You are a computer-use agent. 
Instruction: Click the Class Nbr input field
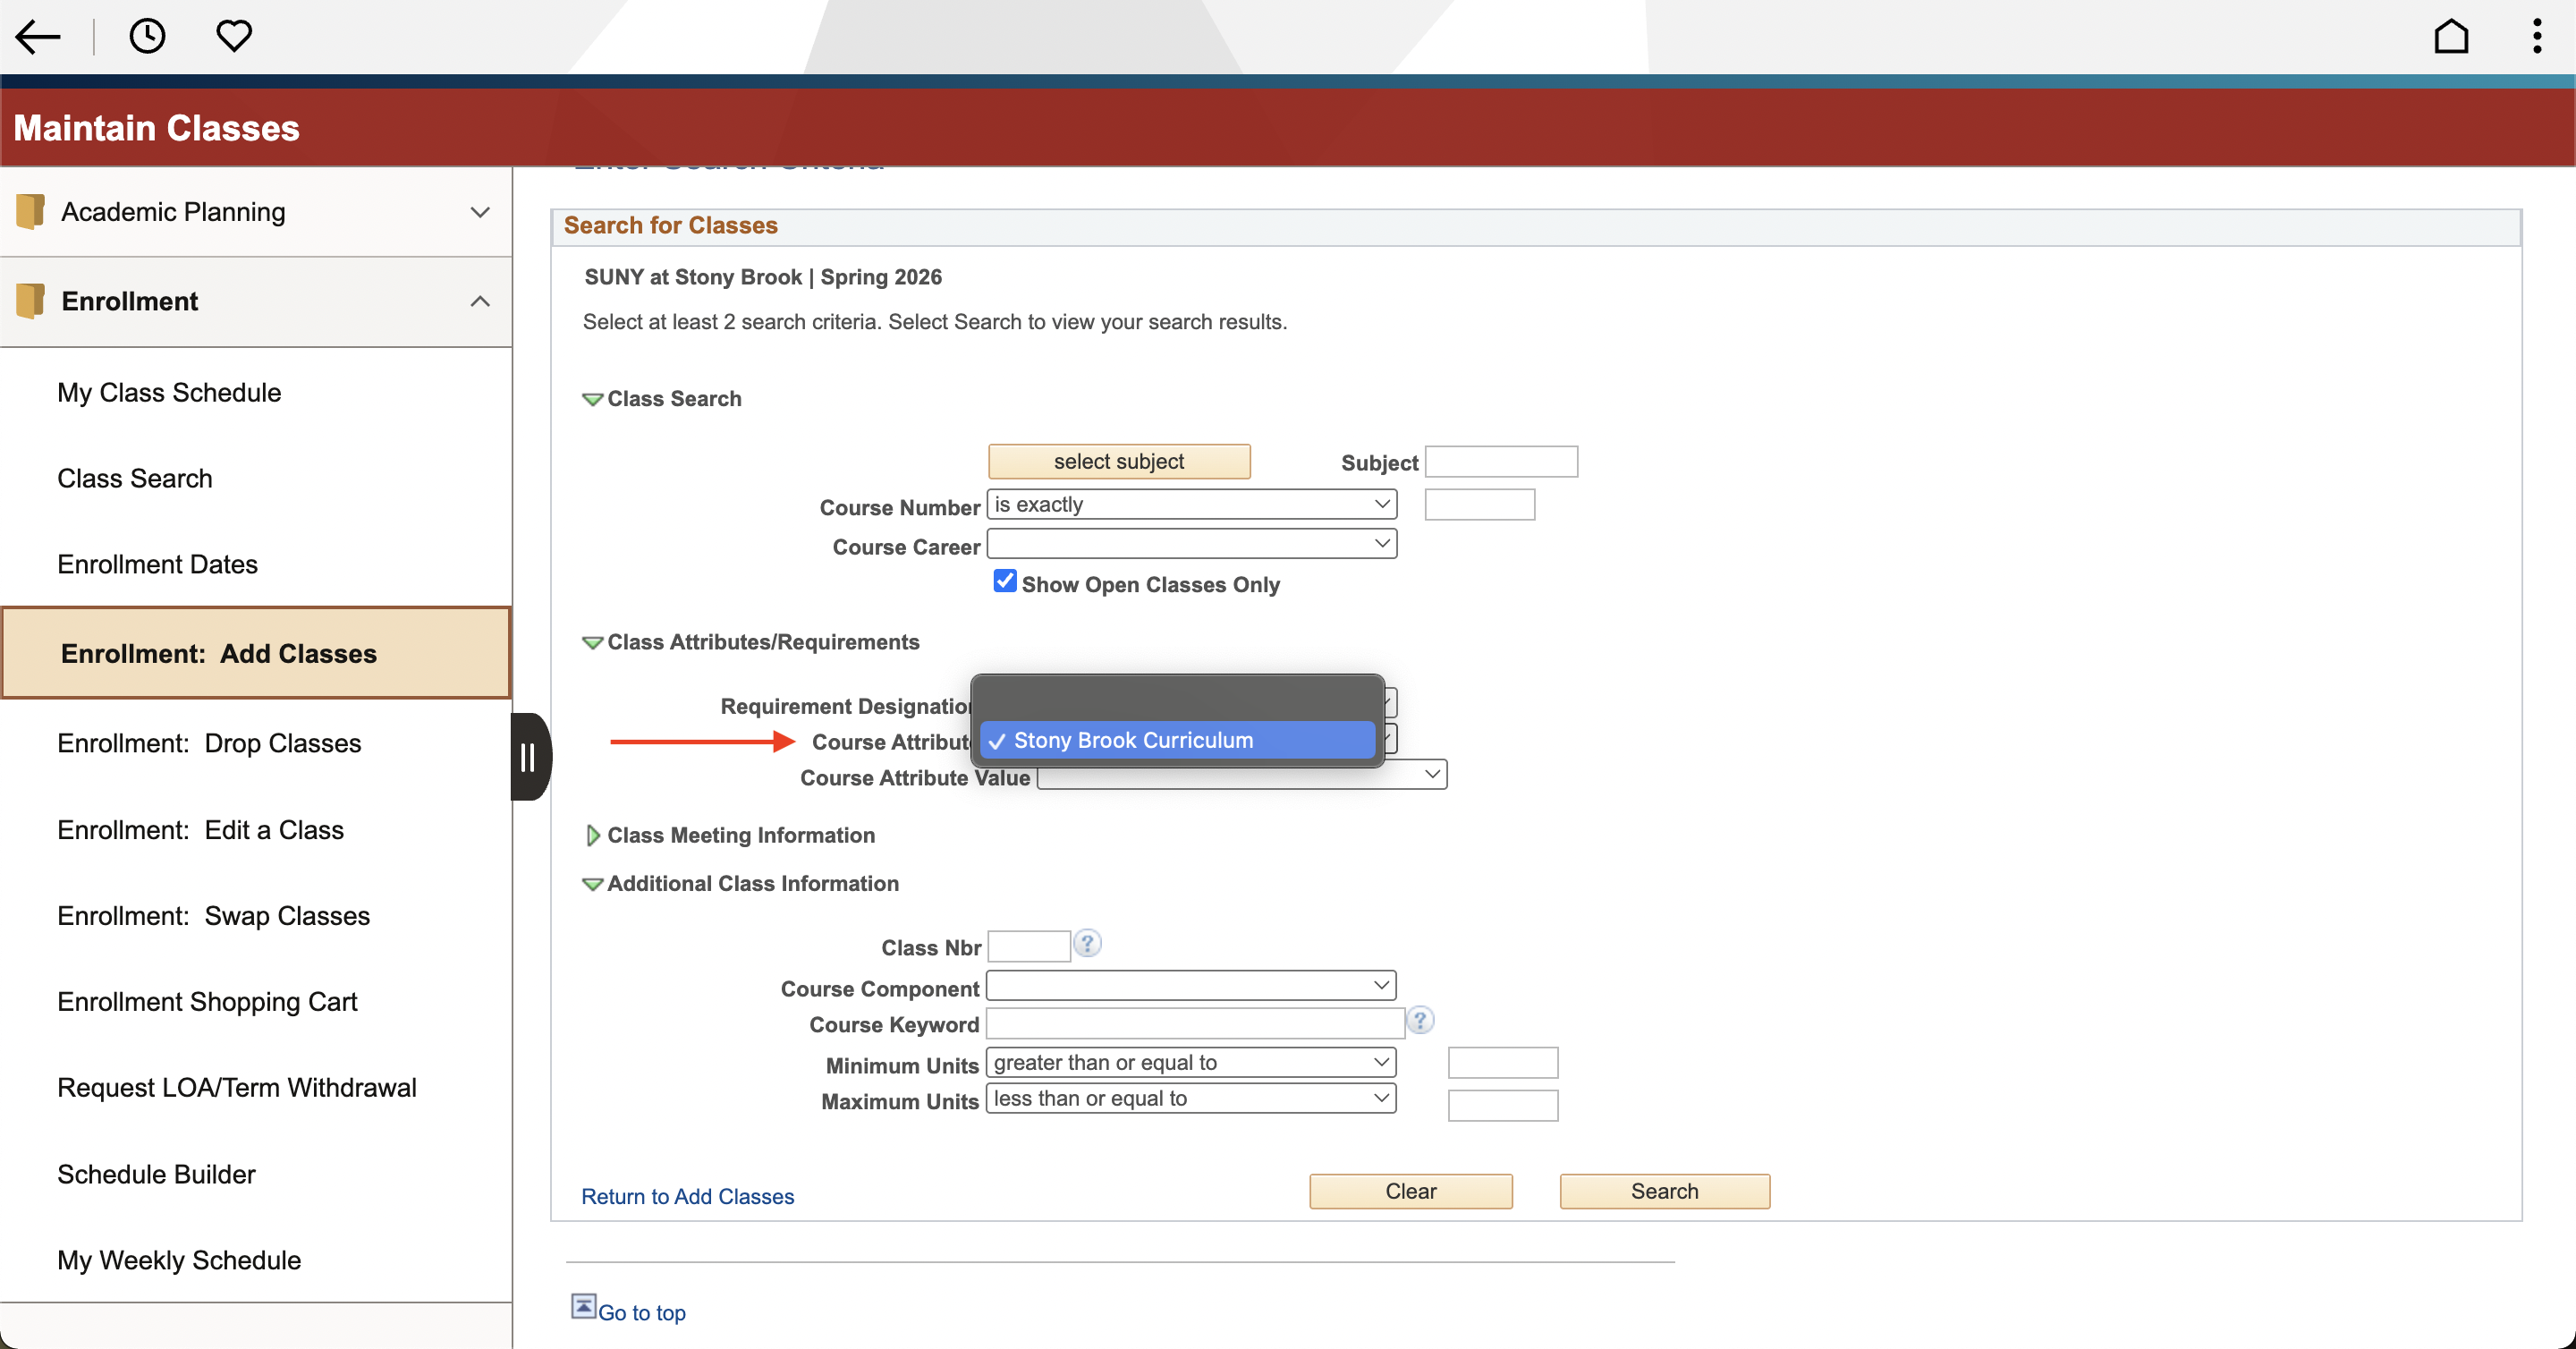1029,946
